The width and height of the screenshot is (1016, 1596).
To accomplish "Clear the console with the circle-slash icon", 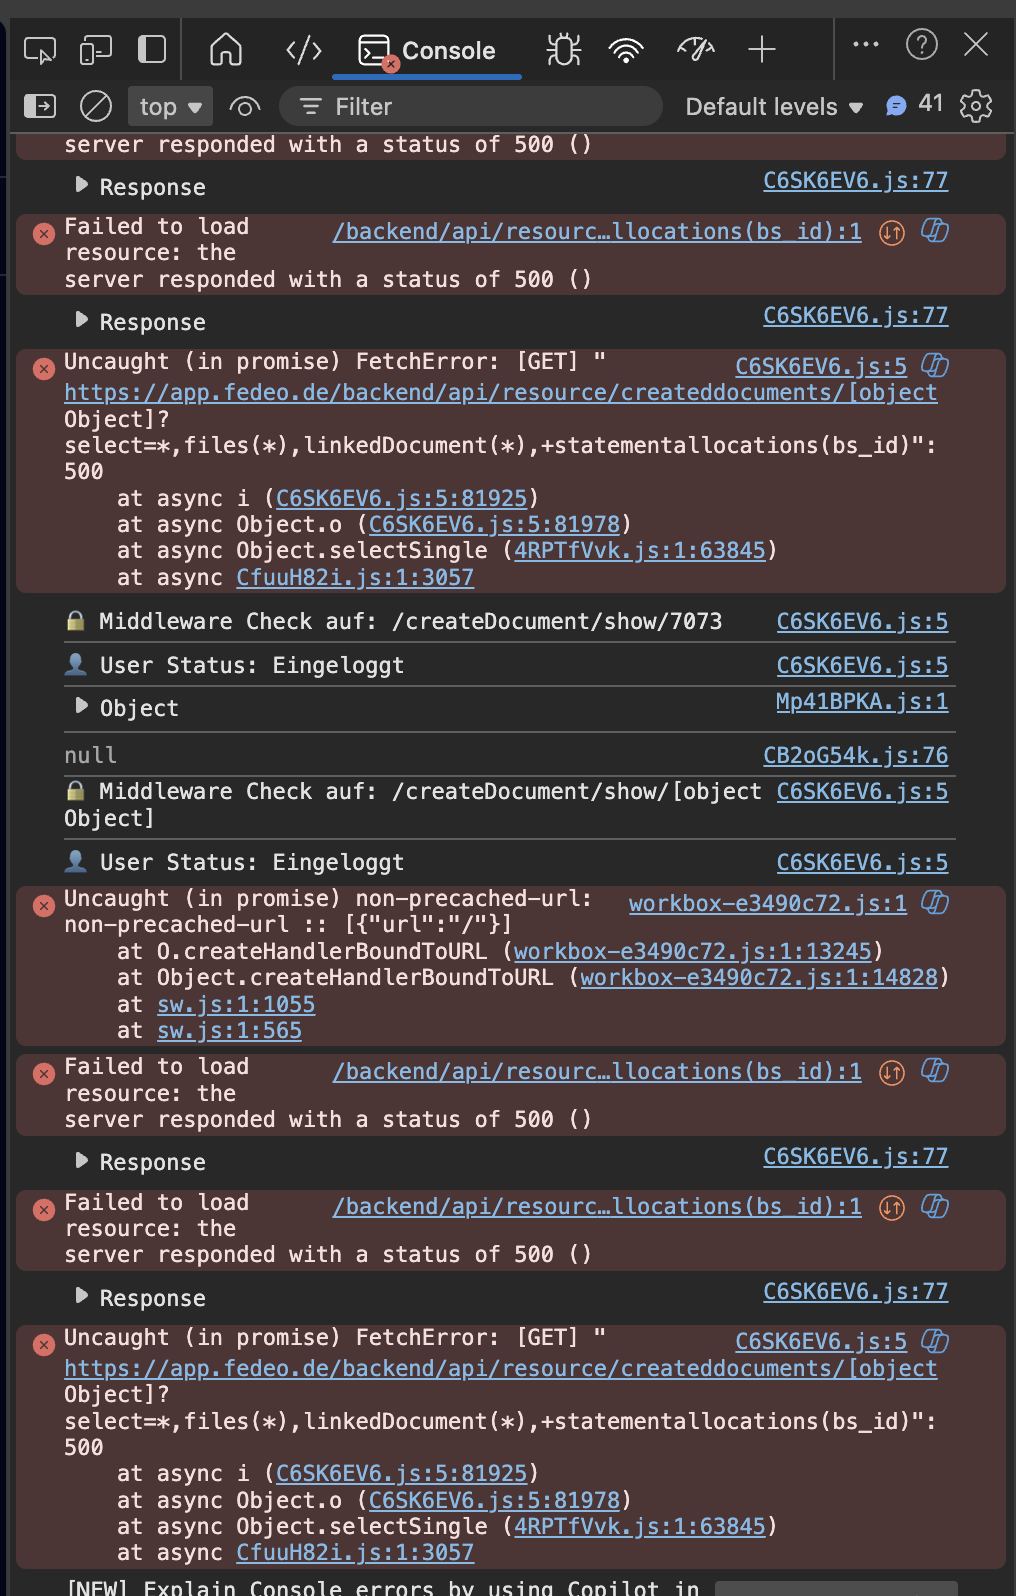I will 96,106.
